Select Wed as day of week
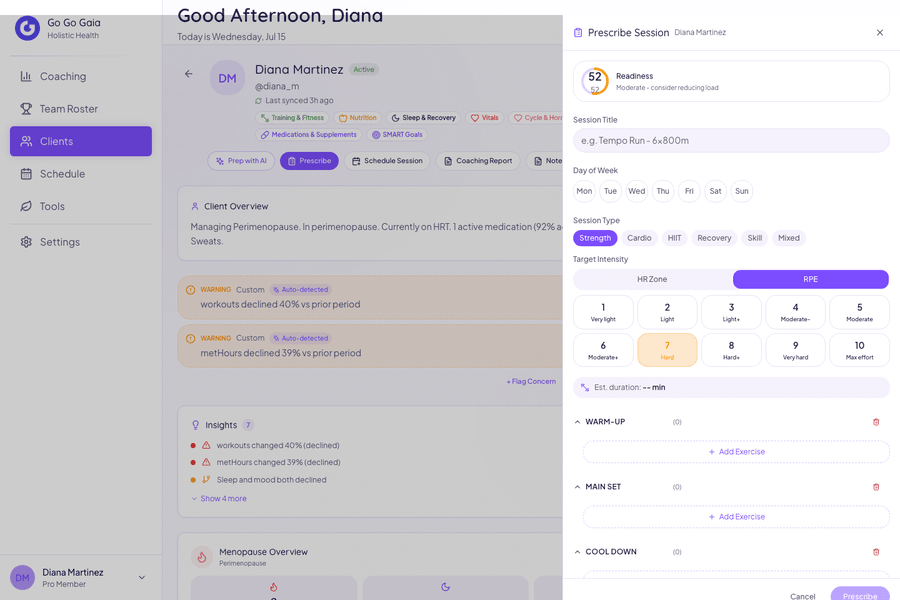900x600 pixels. [637, 191]
